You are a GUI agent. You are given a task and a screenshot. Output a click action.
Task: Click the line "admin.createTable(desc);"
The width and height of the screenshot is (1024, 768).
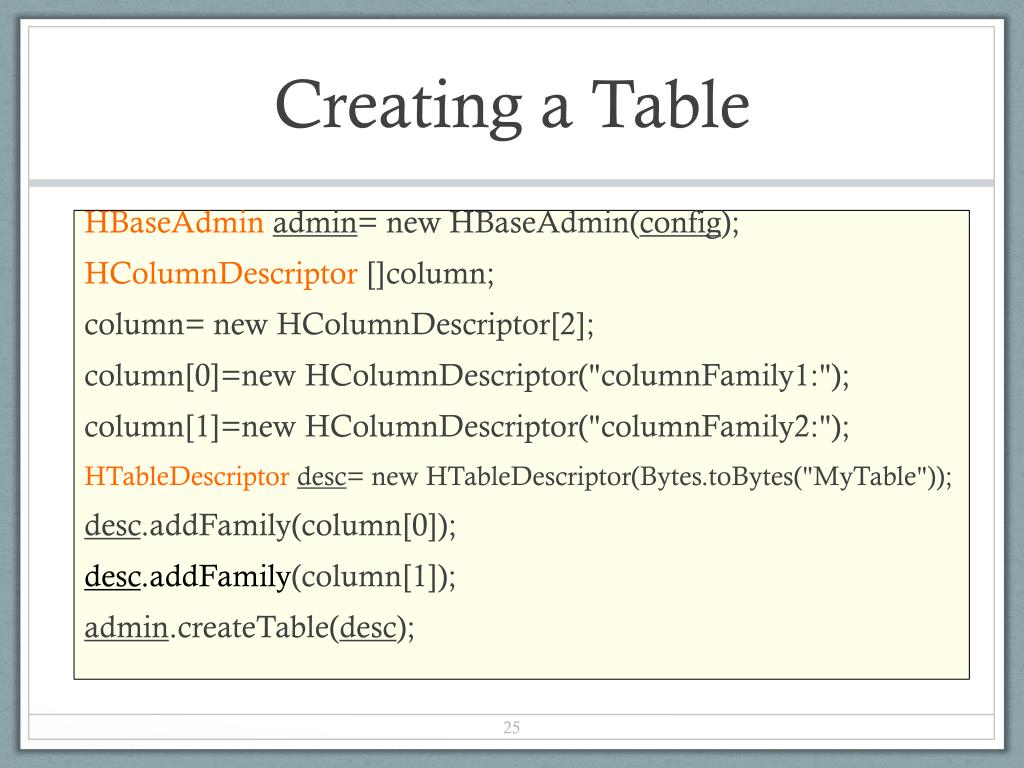point(249,628)
